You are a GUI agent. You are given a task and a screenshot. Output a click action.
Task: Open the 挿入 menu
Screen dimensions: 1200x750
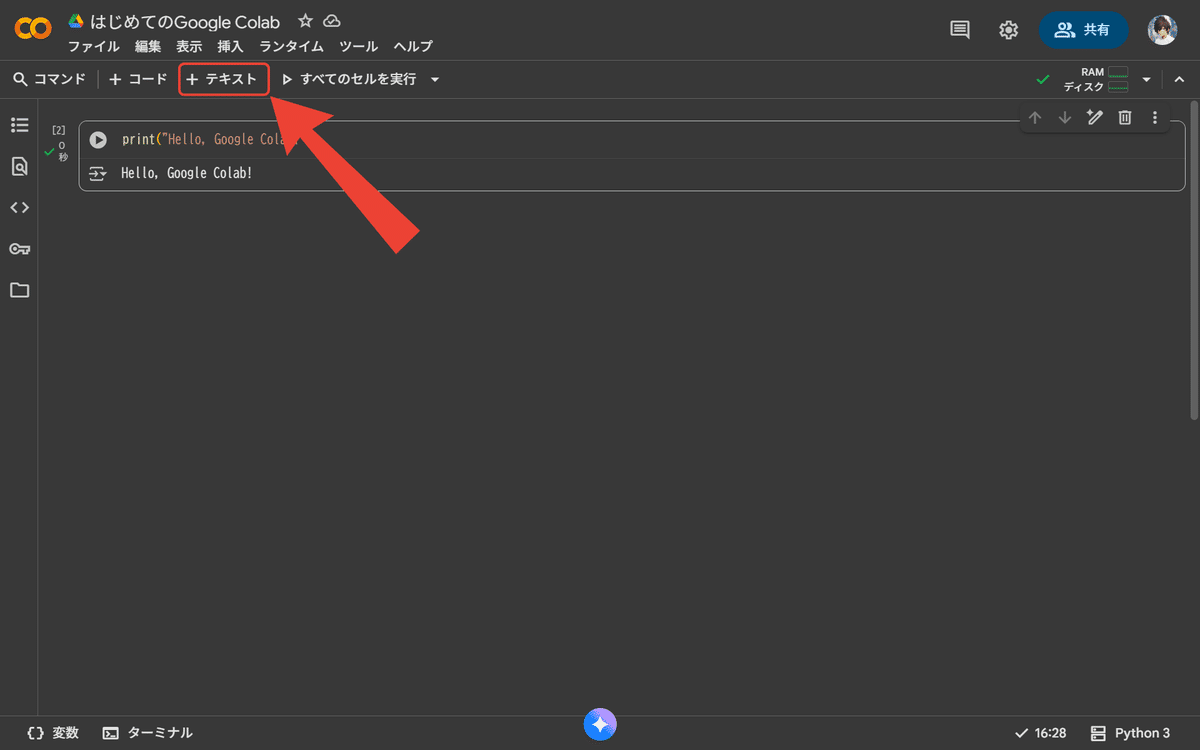[x=231, y=46]
